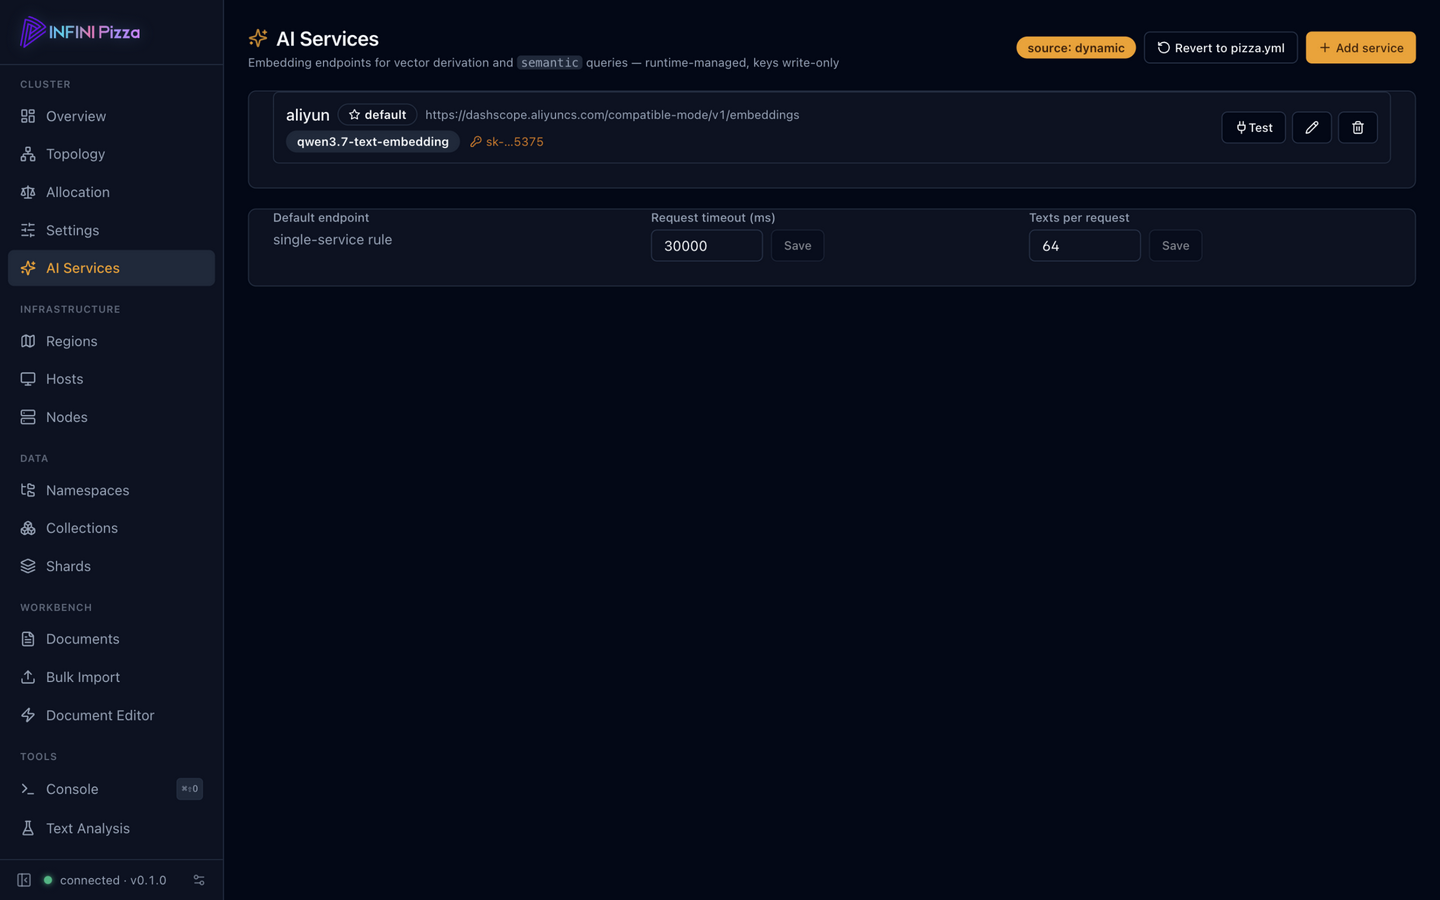
Task: Open the Overview page
Action: [111, 116]
